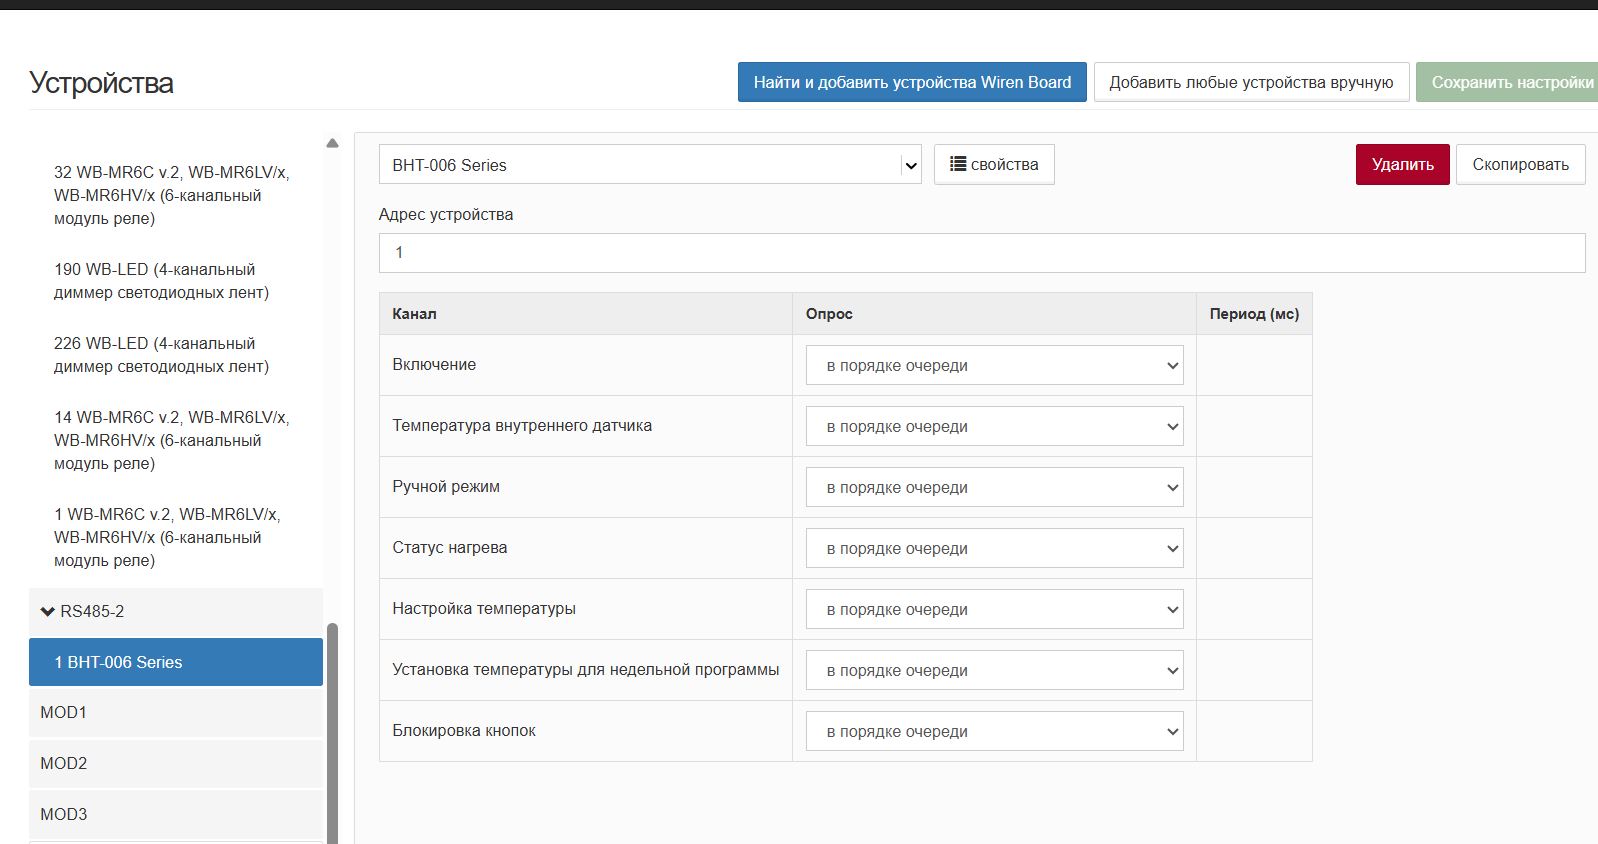Open polling dropdown for Блокировка кнопок
Screen dimensions: 1598x844
click(x=993, y=732)
